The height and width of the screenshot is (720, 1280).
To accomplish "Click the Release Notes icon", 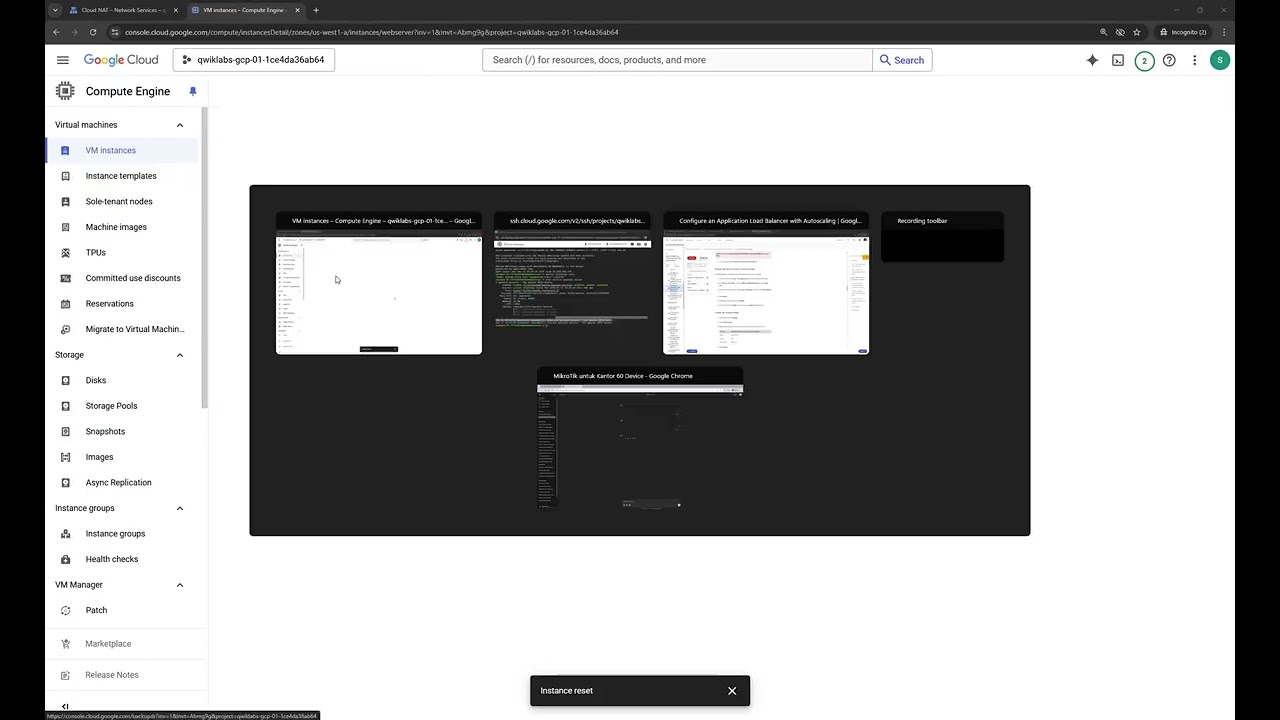I will pos(66,675).
